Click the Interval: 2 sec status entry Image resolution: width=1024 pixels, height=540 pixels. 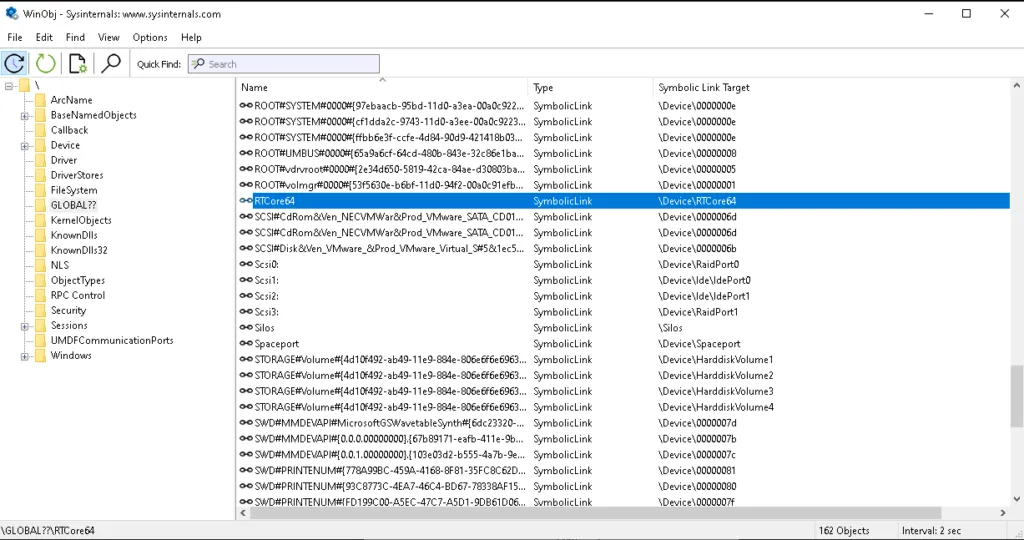[933, 531]
